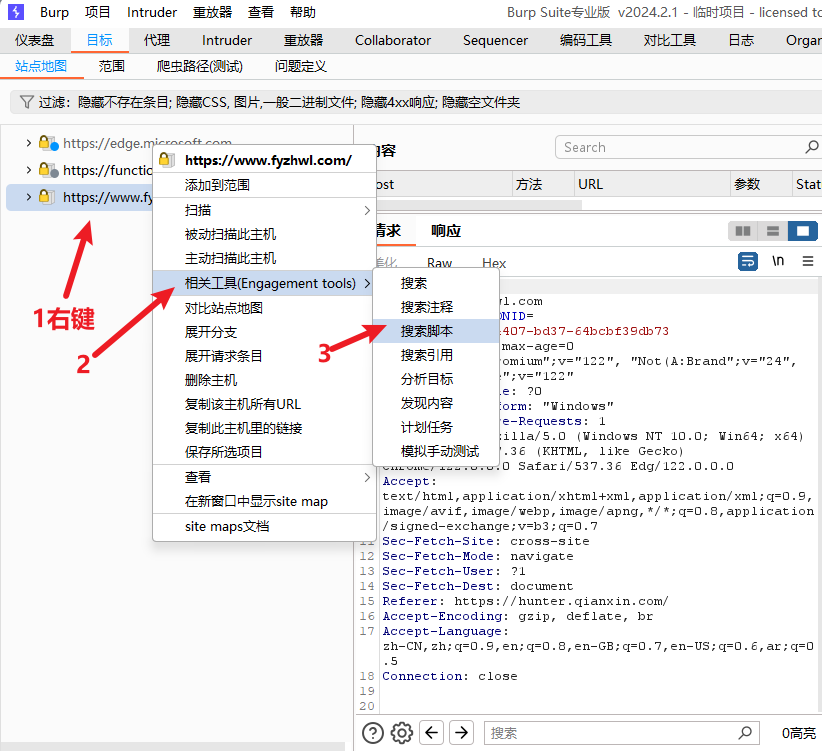Select 添加到范围 in context menu
This screenshot has height=751, width=822.
coord(264,185)
